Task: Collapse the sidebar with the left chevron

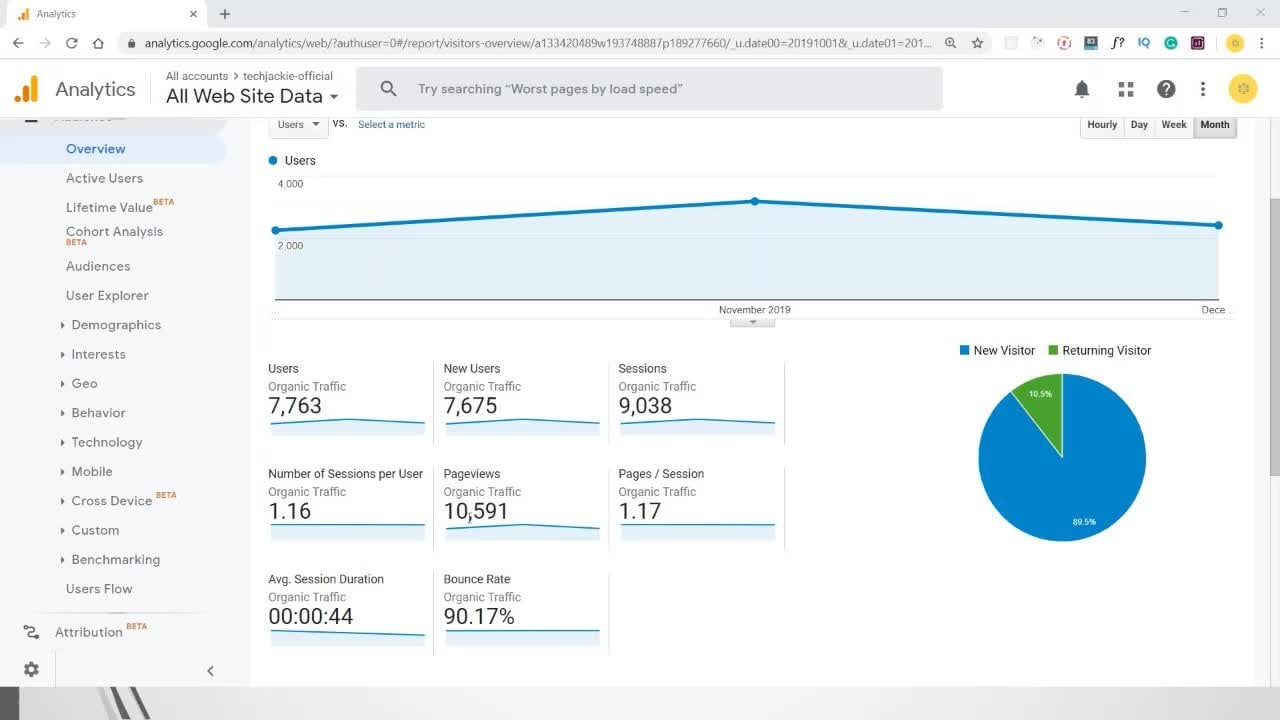Action: click(x=210, y=671)
